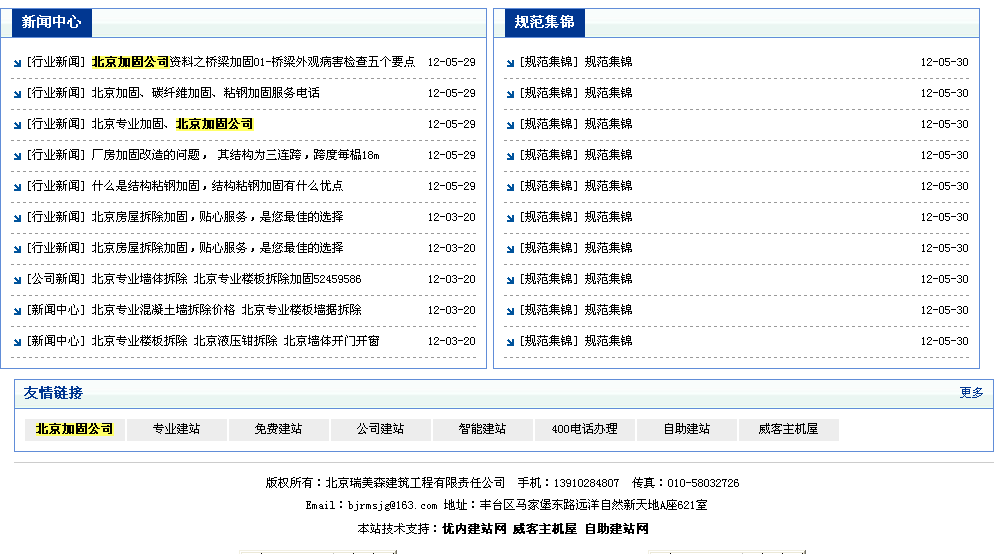This screenshot has width=996, height=554.
Task: Click the 自助建站网 tech support link in footer
Action: click(616, 528)
